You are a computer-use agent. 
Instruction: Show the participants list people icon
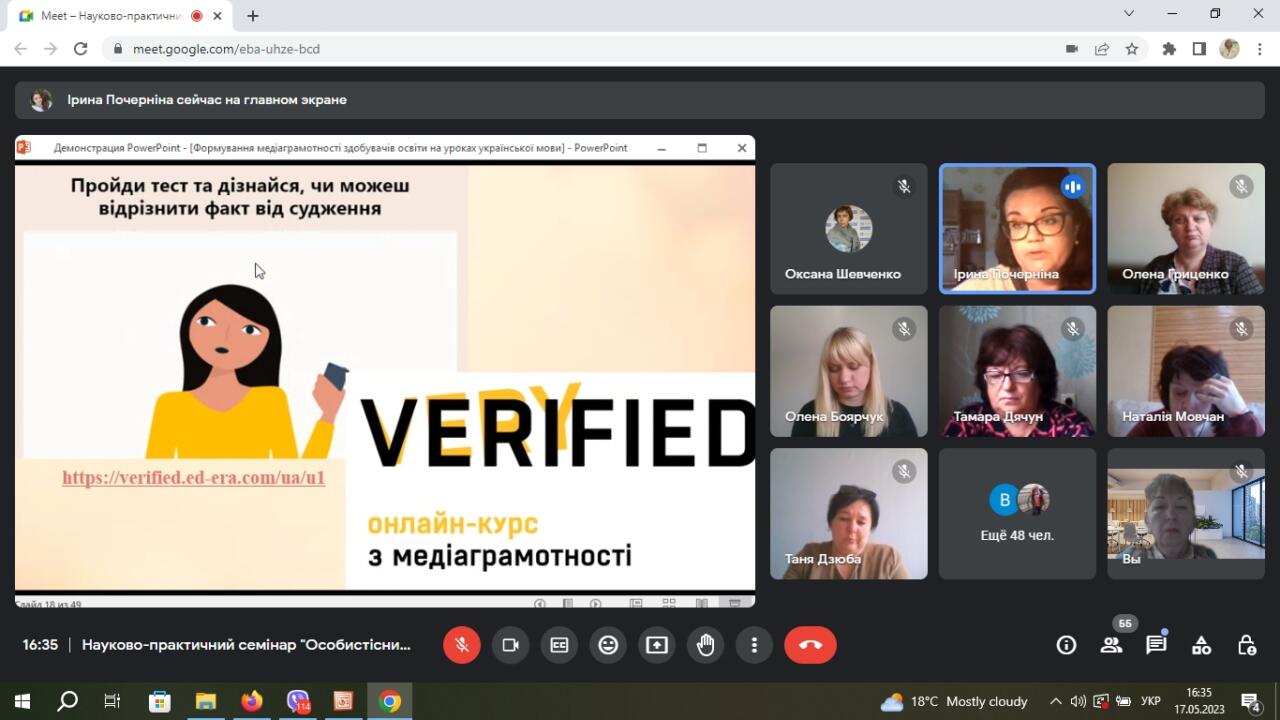(1111, 645)
